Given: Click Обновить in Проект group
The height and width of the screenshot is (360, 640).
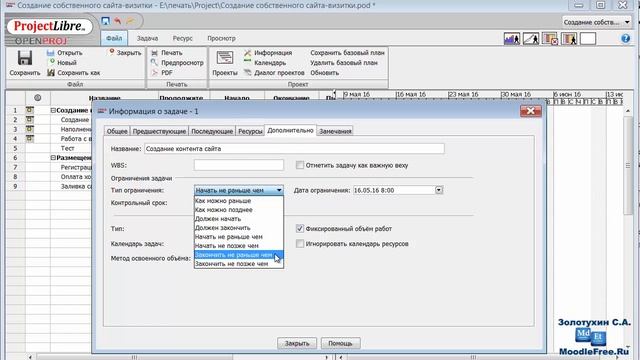Looking at the screenshot, I should pyautogui.click(x=324, y=73).
